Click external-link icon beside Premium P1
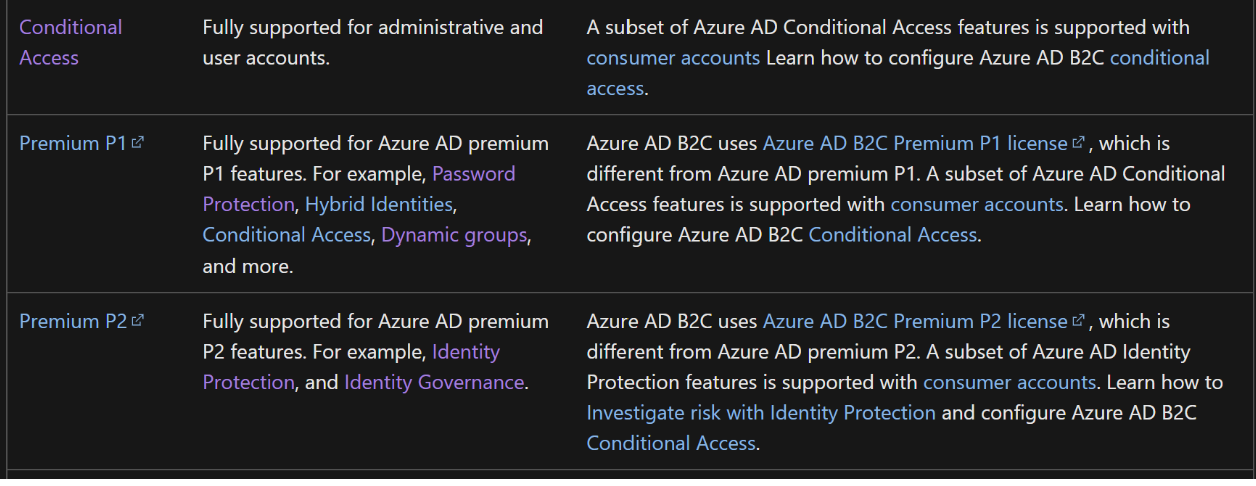The width and height of the screenshot is (1256, 486). tap(137, 143)
